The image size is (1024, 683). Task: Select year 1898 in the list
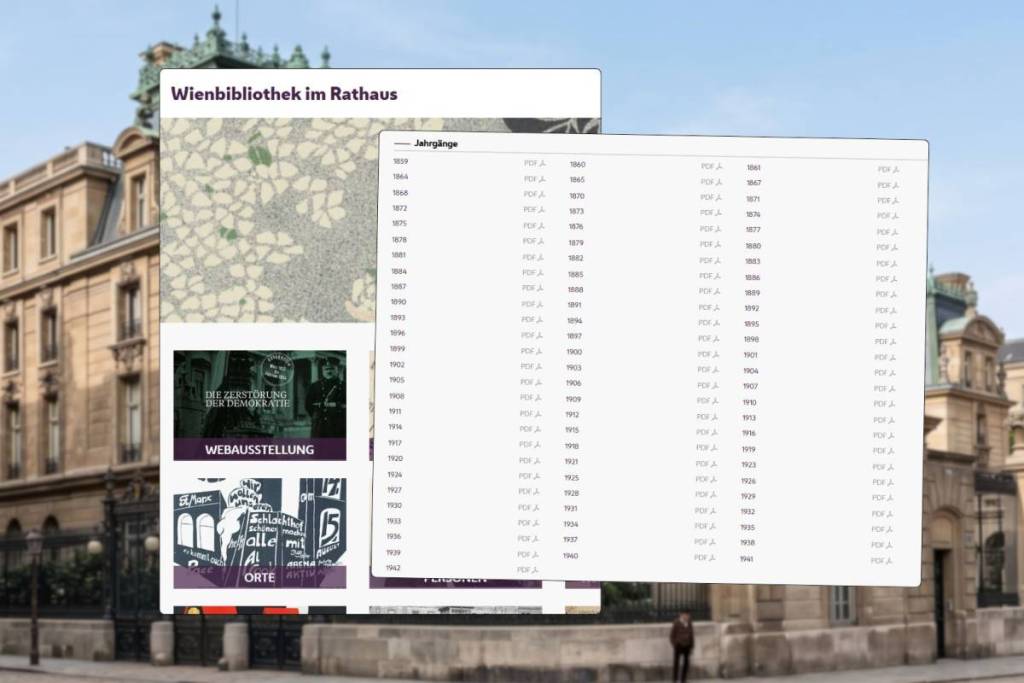coord(751,340)
